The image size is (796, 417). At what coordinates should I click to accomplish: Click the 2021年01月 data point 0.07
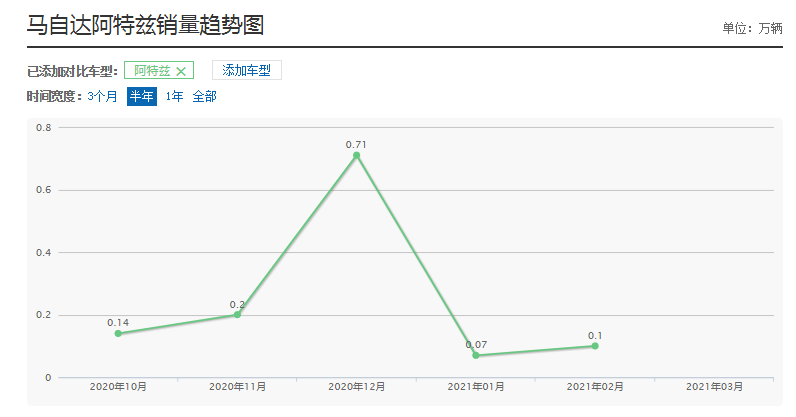pos(476,356)
